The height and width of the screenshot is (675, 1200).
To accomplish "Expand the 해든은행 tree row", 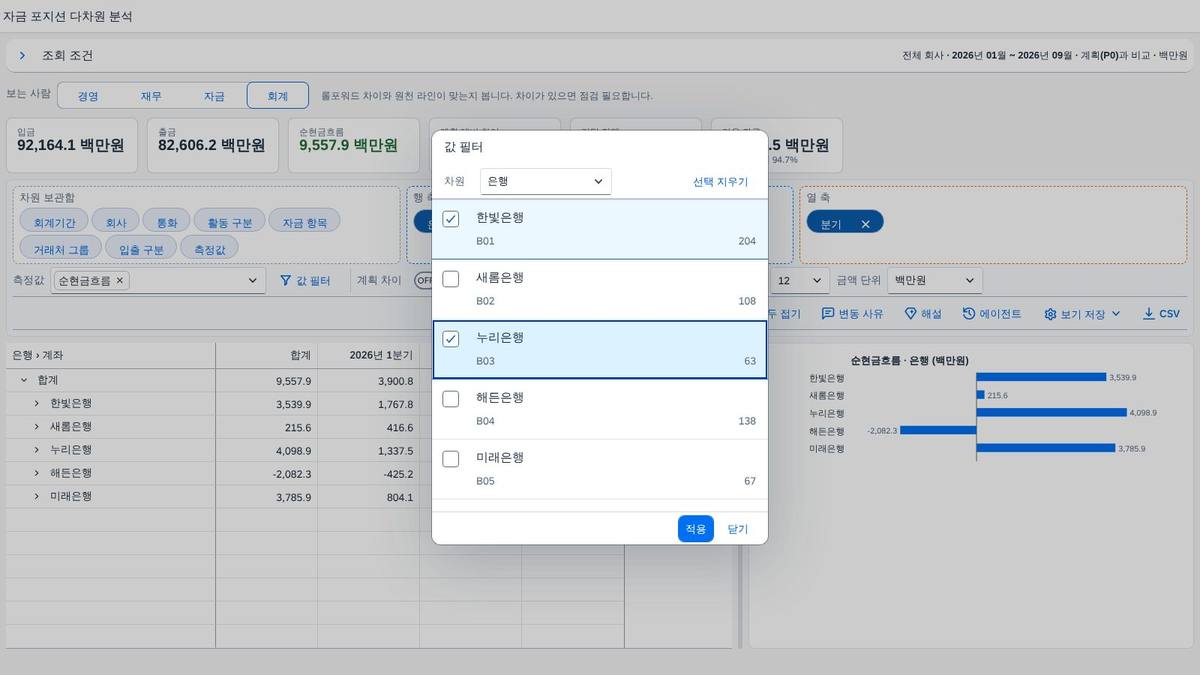I will click(37, 473).
